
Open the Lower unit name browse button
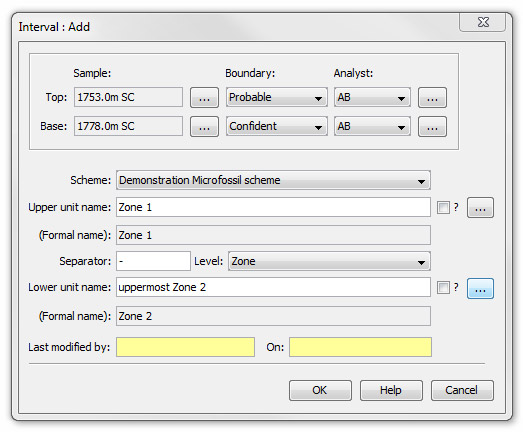click(480, 289)
